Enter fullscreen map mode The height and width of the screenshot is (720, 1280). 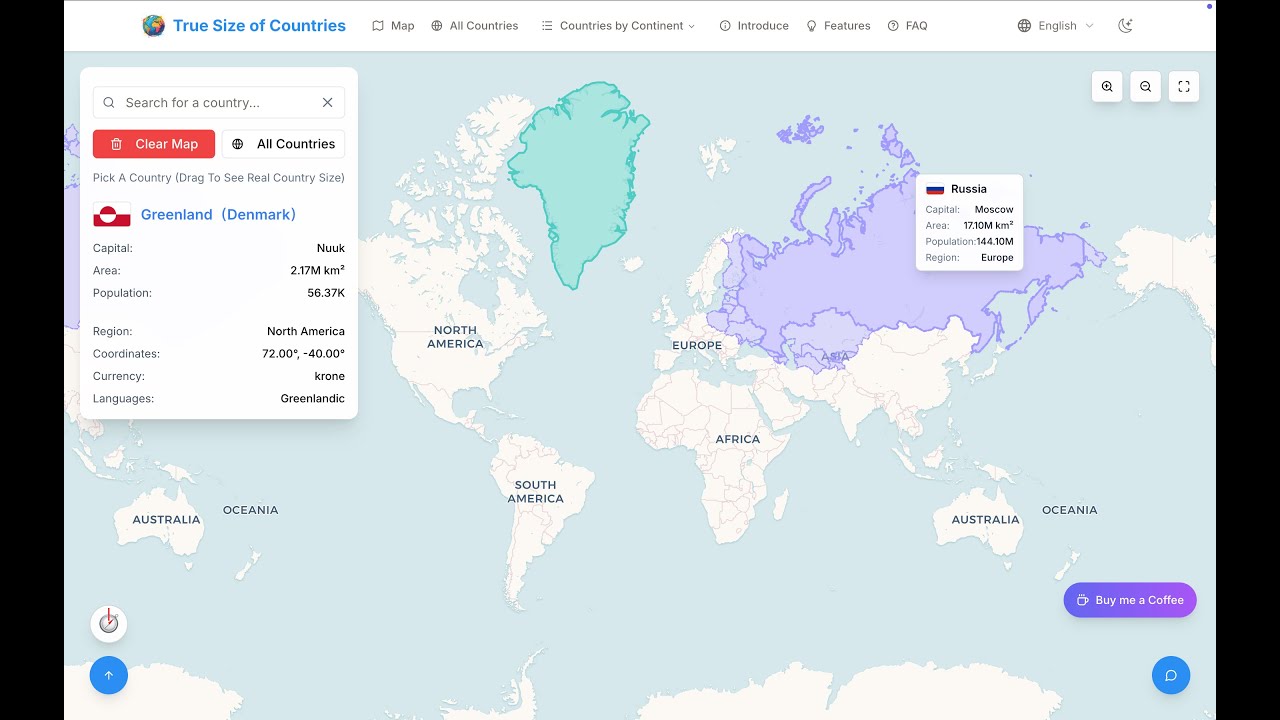click(x=1184, y=87)
